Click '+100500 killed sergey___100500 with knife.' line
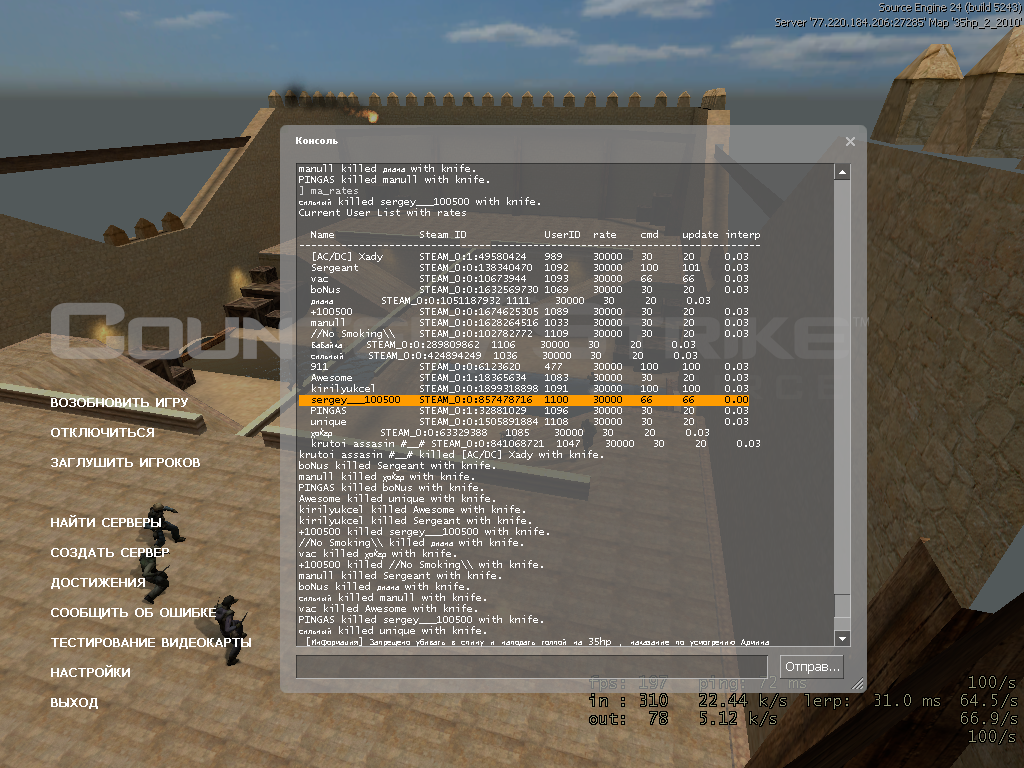 tap(424, 532)
